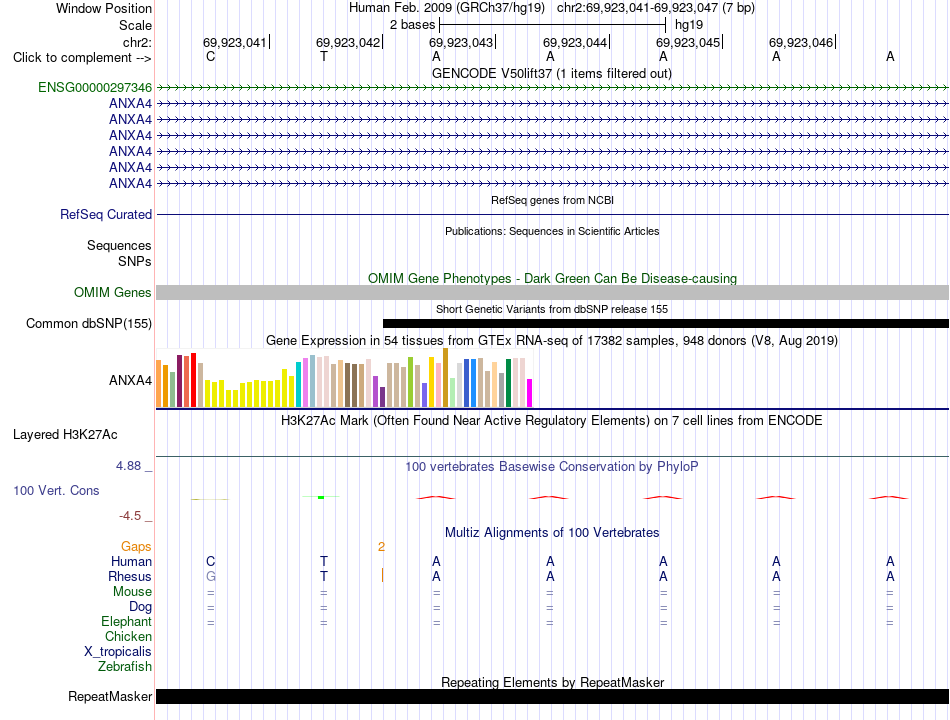Click the magenta last bar in GTEx chart
Image resolution: width=950 pixels, height=720 pixels.
coord(530,393)
